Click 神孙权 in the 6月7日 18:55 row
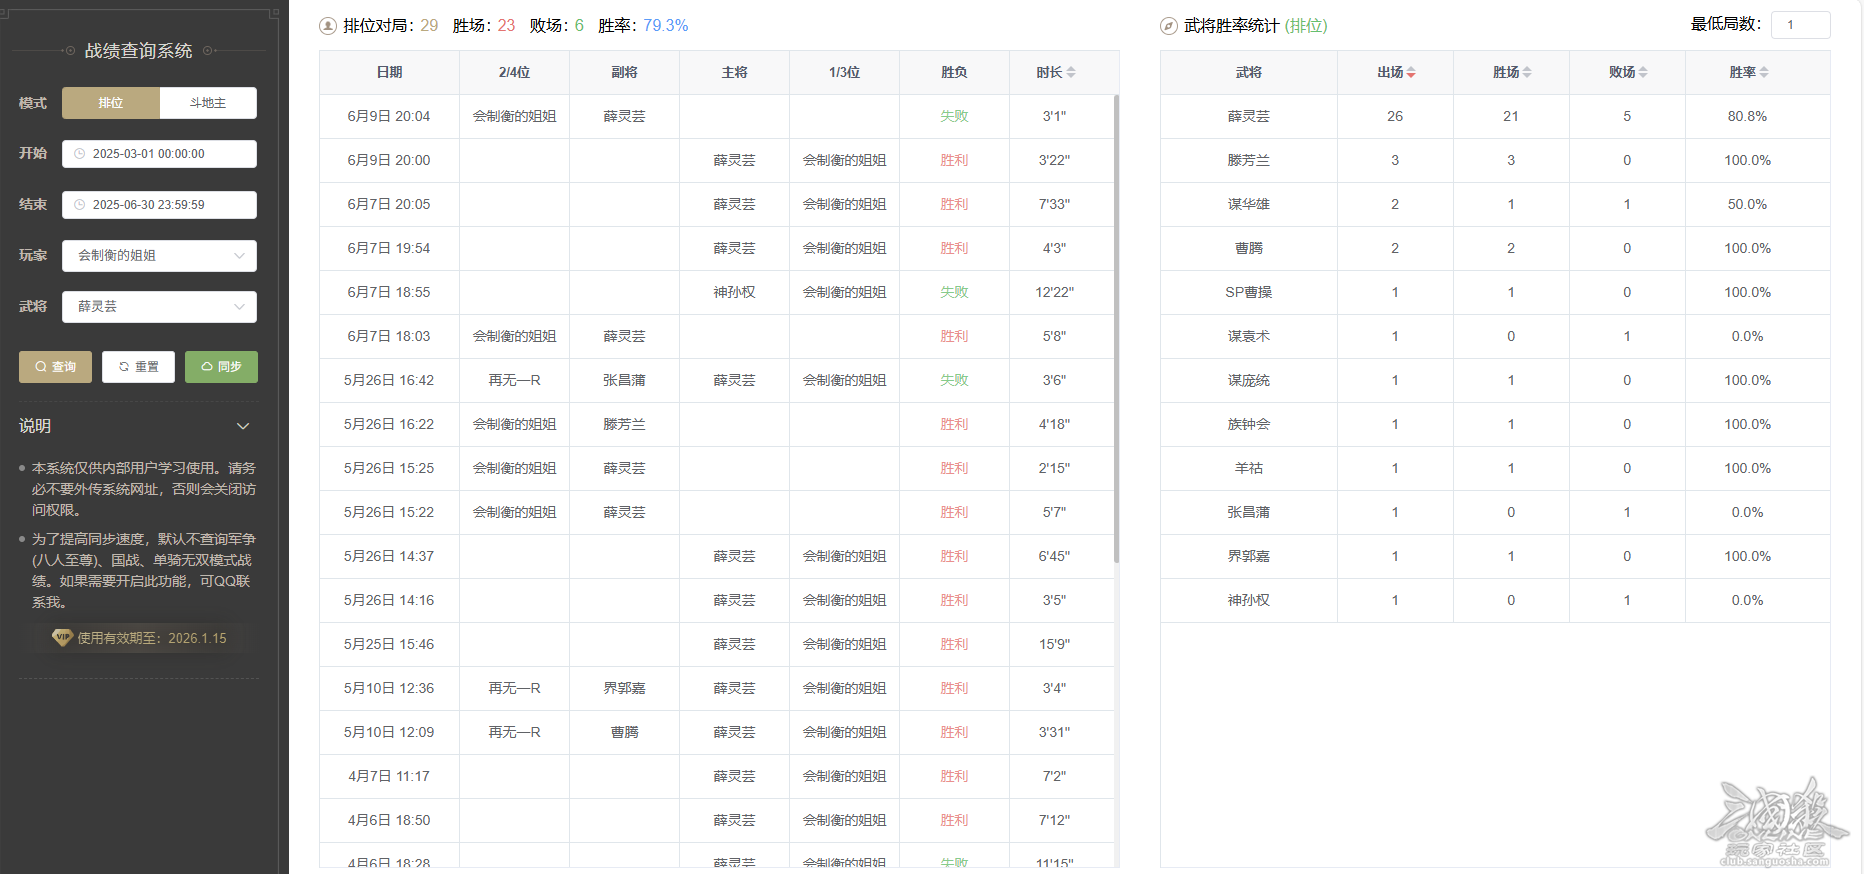Viewport: 1864px width, 874px height. pos(734,292)
